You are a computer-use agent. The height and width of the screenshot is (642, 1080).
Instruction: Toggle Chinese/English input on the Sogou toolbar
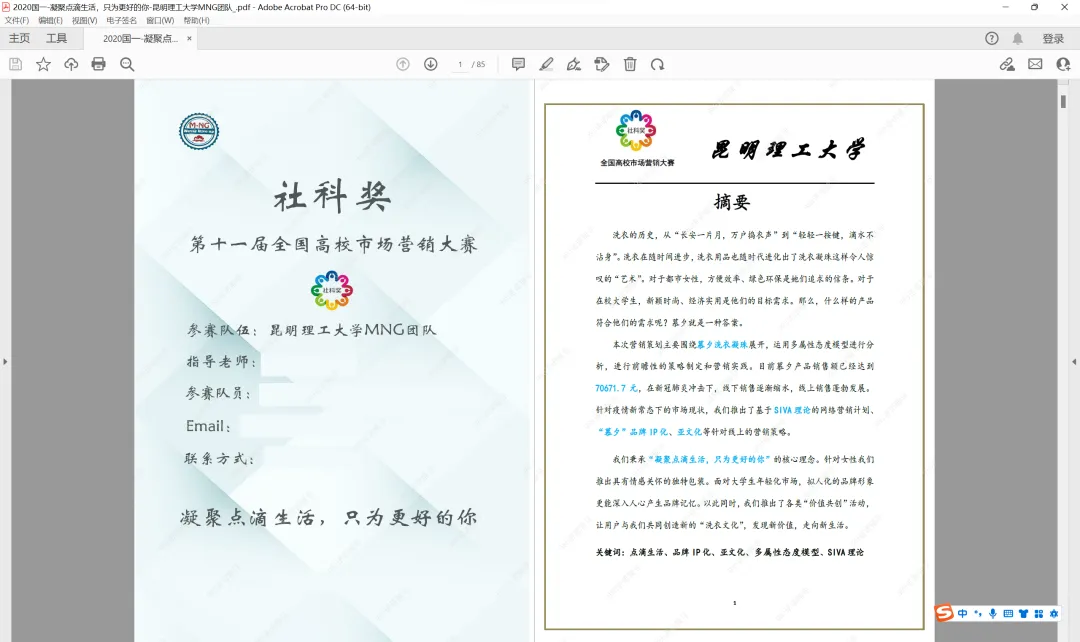point(963,613)
